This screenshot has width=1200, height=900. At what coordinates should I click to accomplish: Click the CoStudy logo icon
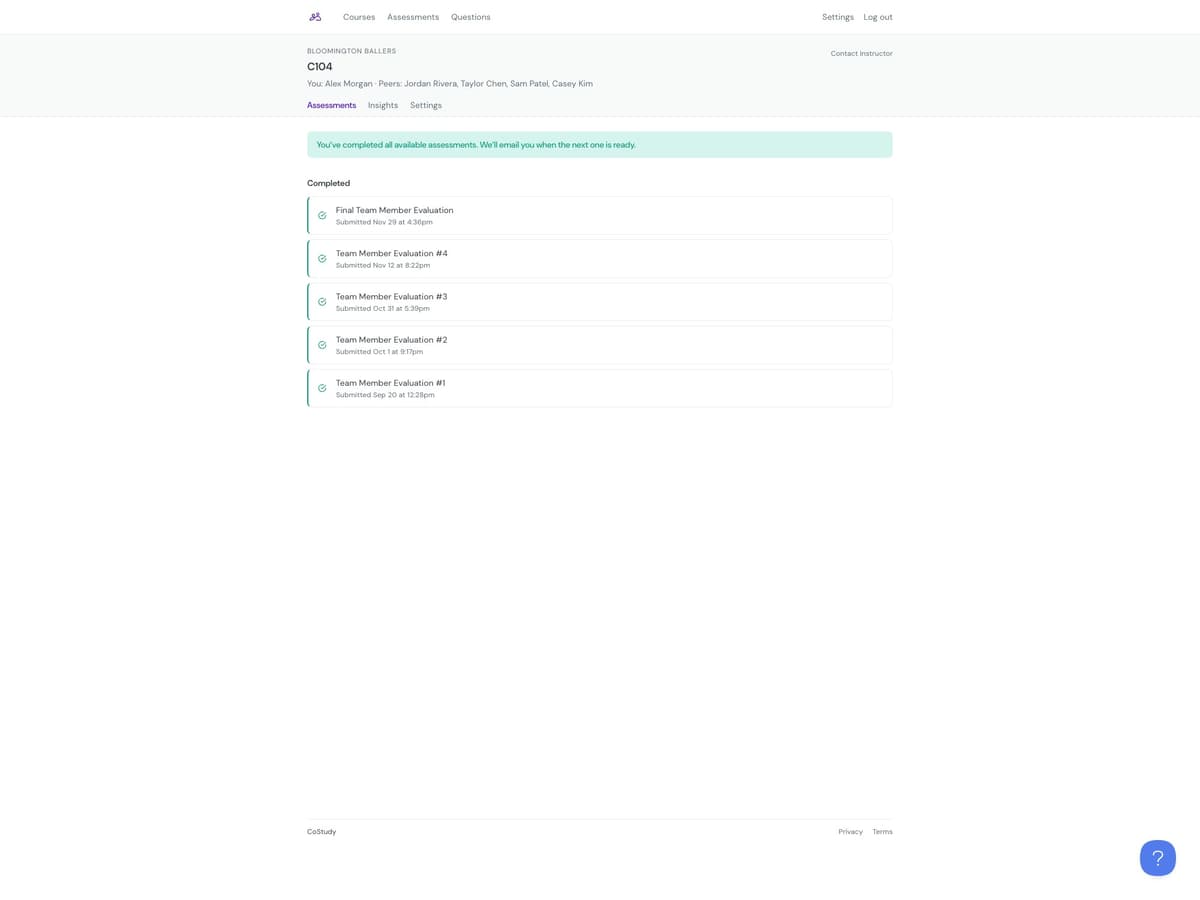pyautogui.click(x=314, y=16)
